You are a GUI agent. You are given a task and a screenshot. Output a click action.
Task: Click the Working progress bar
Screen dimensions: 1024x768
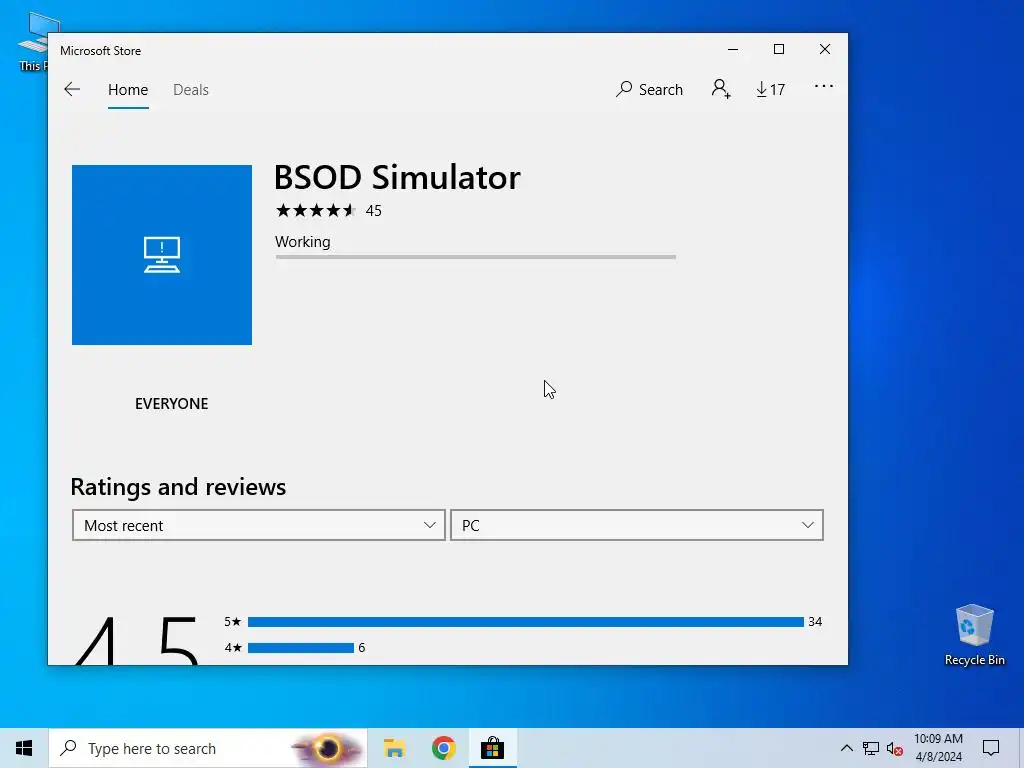[475, 257]
